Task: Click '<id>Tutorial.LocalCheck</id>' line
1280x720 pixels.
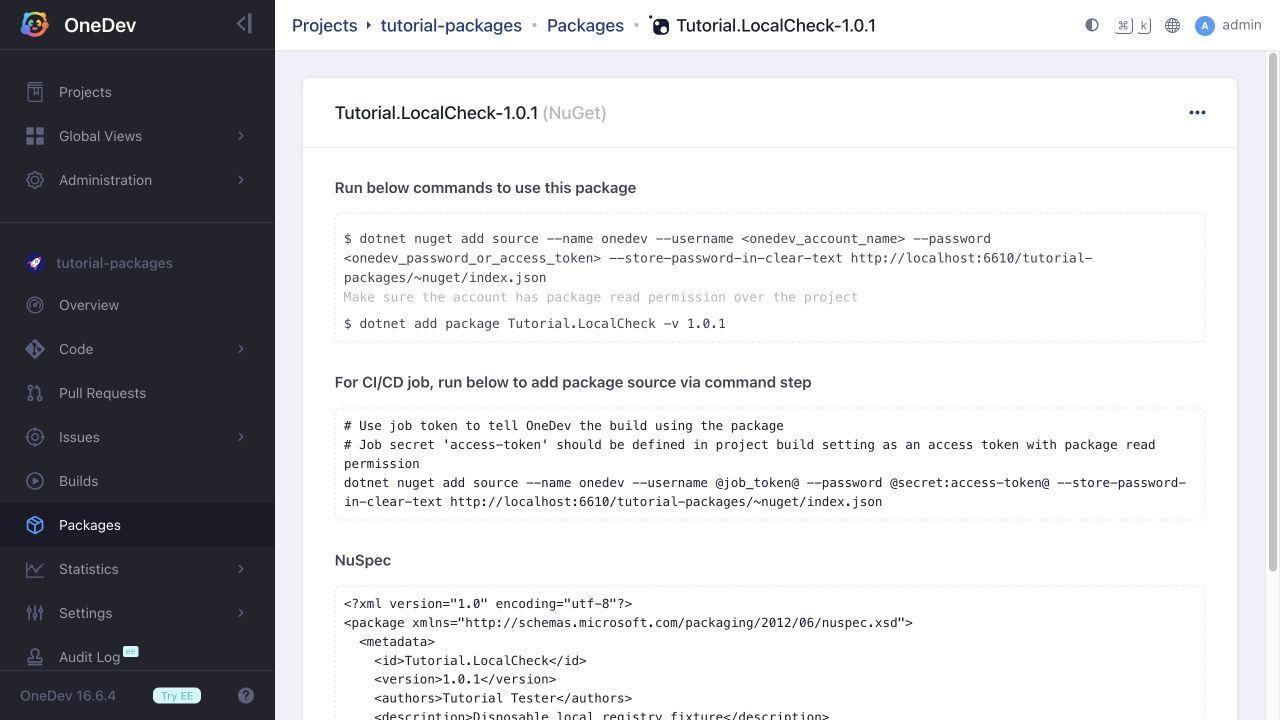Action: coord(480,660)
